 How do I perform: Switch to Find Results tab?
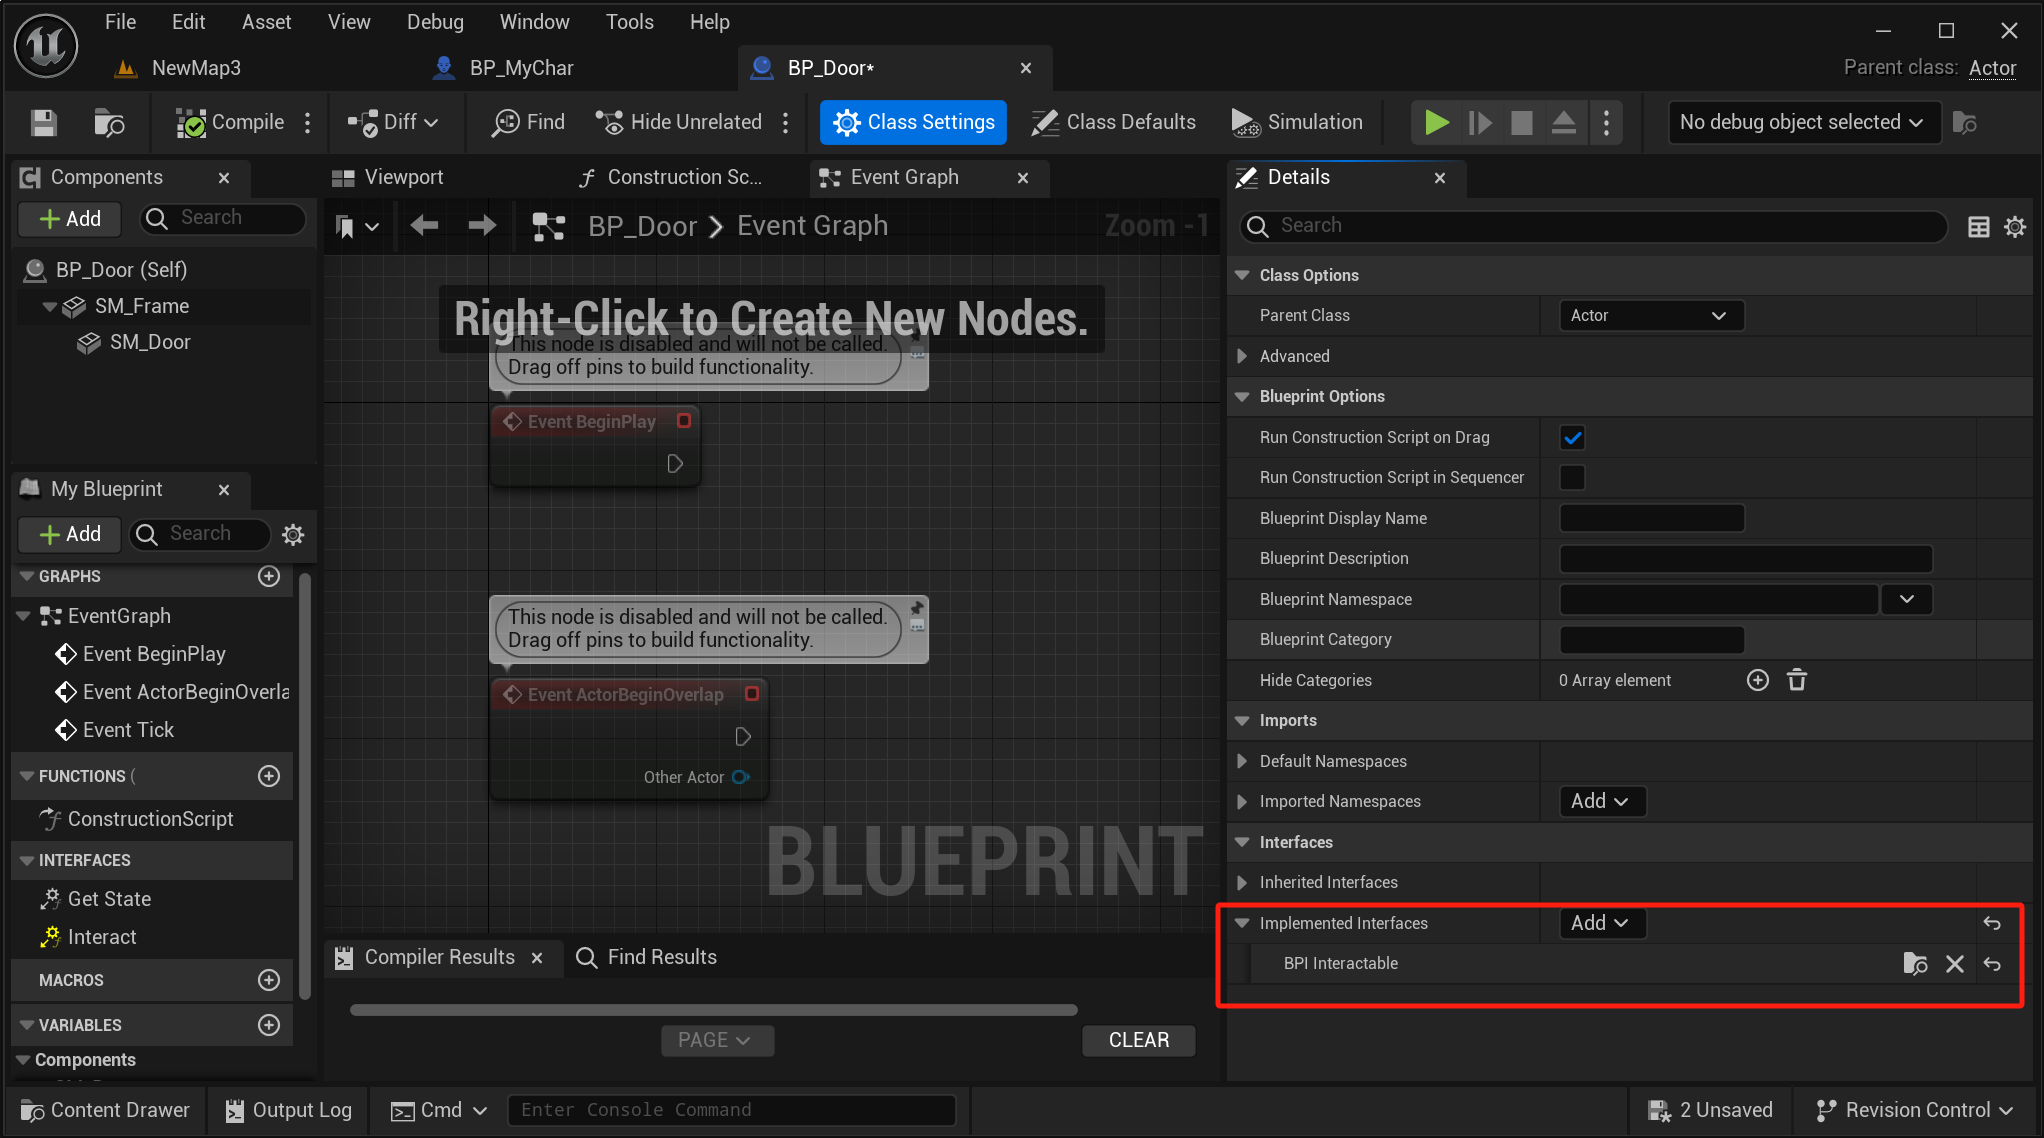point(647,957)
